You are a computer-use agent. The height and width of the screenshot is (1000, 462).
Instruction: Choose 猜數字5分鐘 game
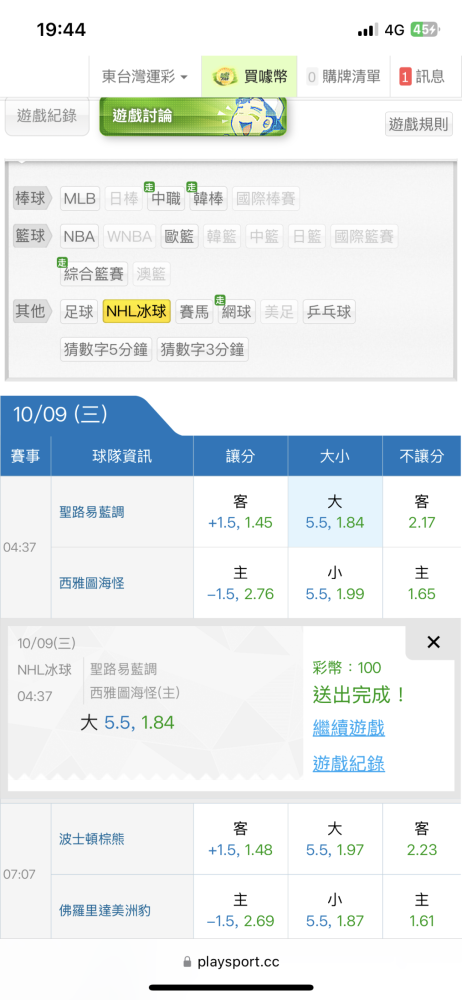tap(106, 349)
